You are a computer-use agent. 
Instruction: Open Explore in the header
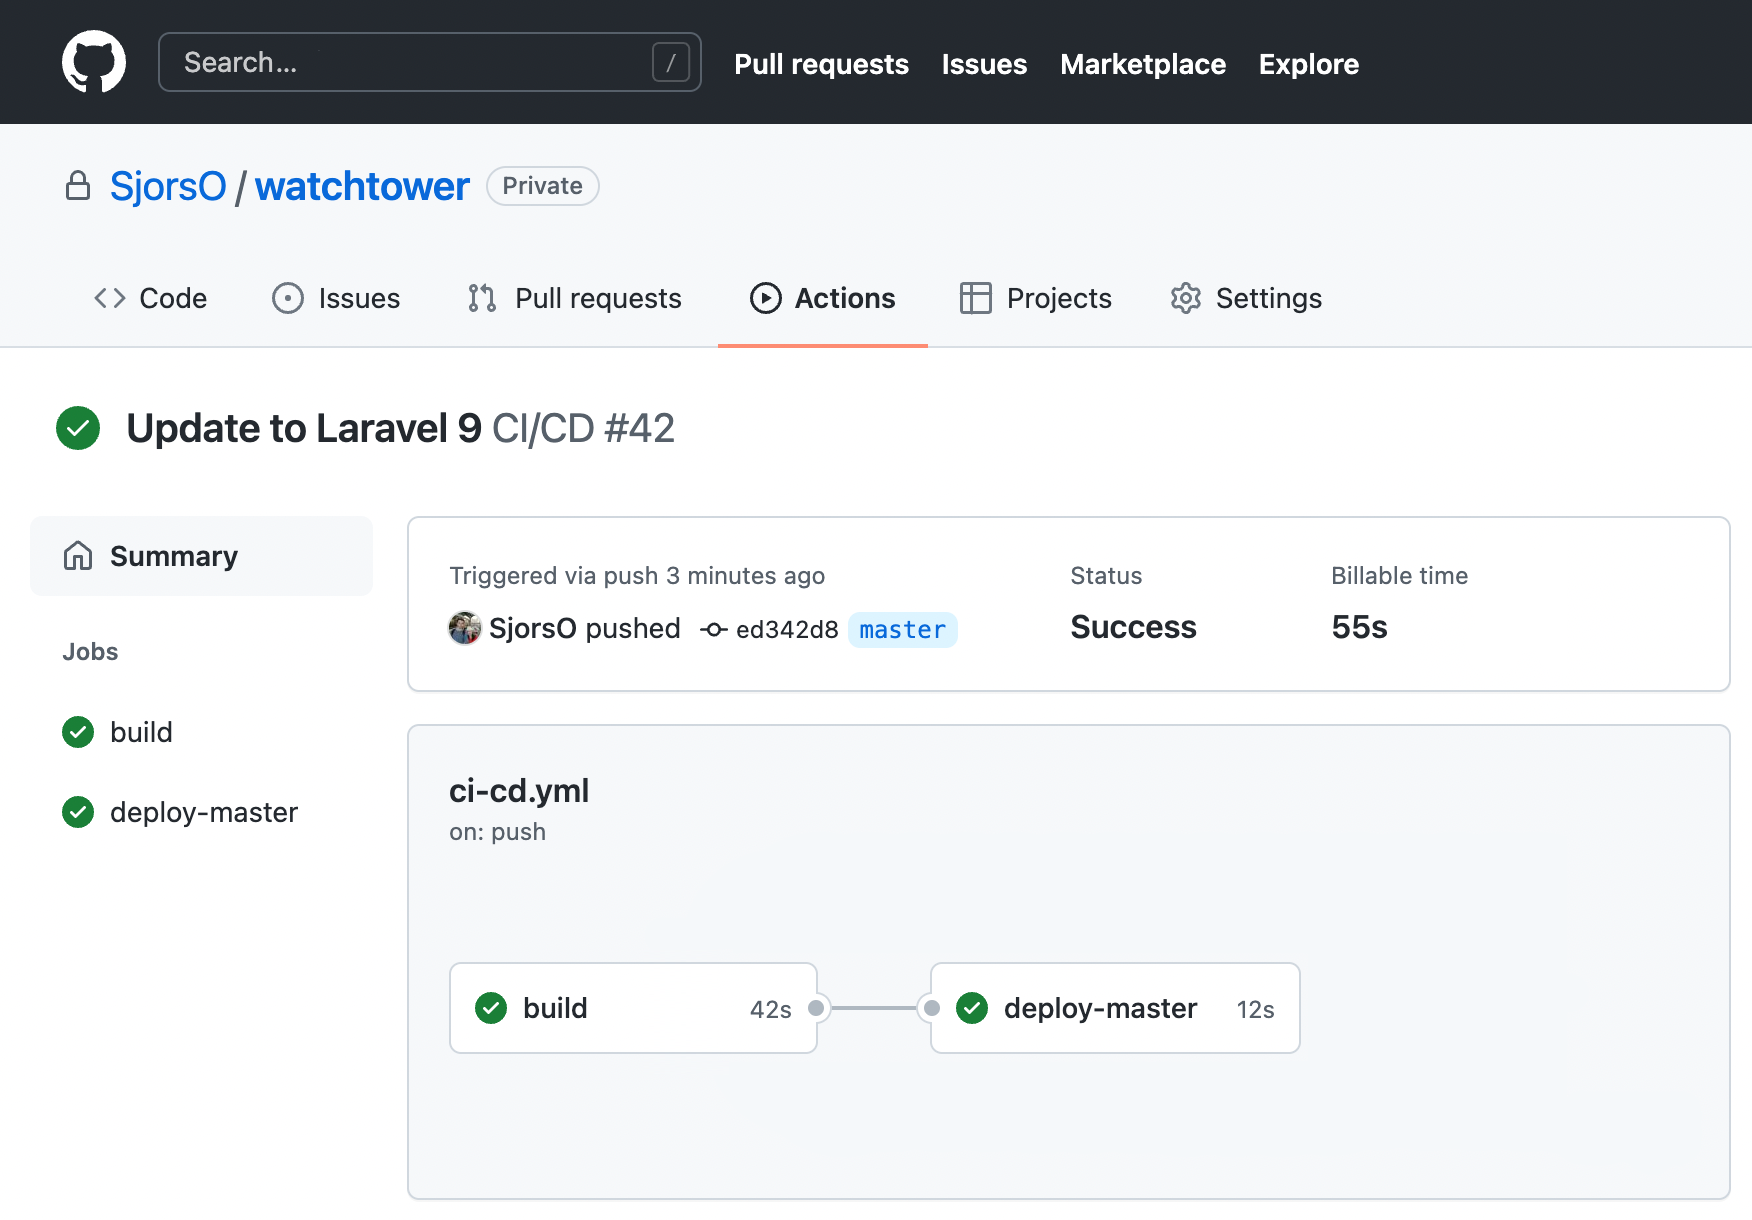pyautogui.click(x=1308, y=64)
